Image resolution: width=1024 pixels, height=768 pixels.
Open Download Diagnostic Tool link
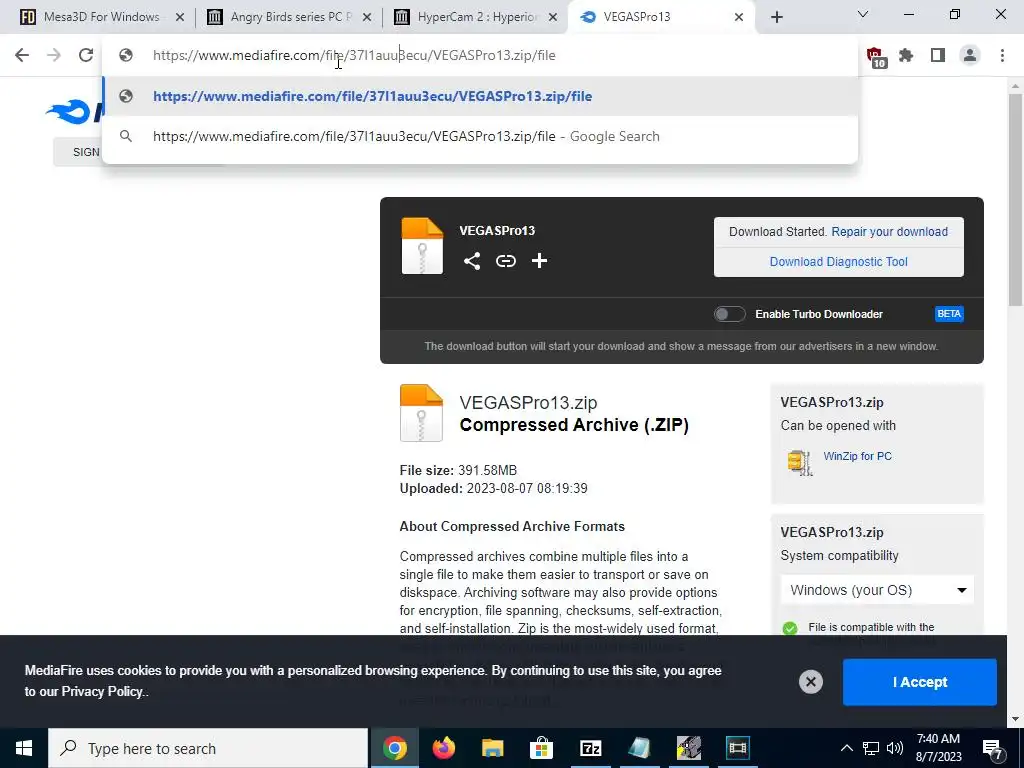(x=839, y=262)
